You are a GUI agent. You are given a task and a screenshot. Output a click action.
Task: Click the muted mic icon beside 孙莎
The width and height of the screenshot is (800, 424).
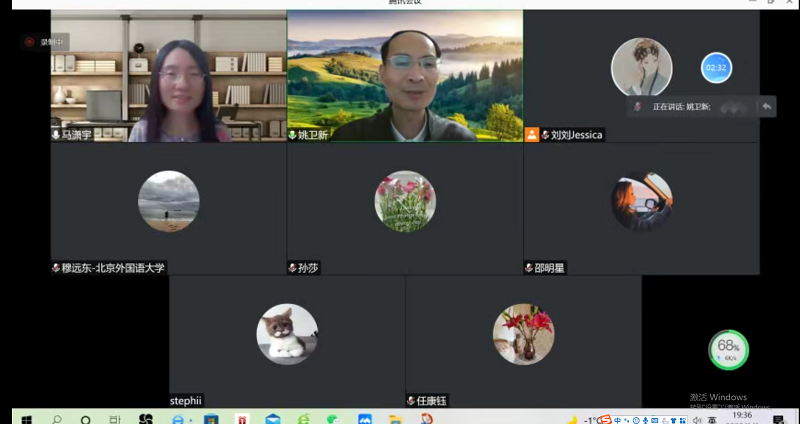[x=292, y=268]
